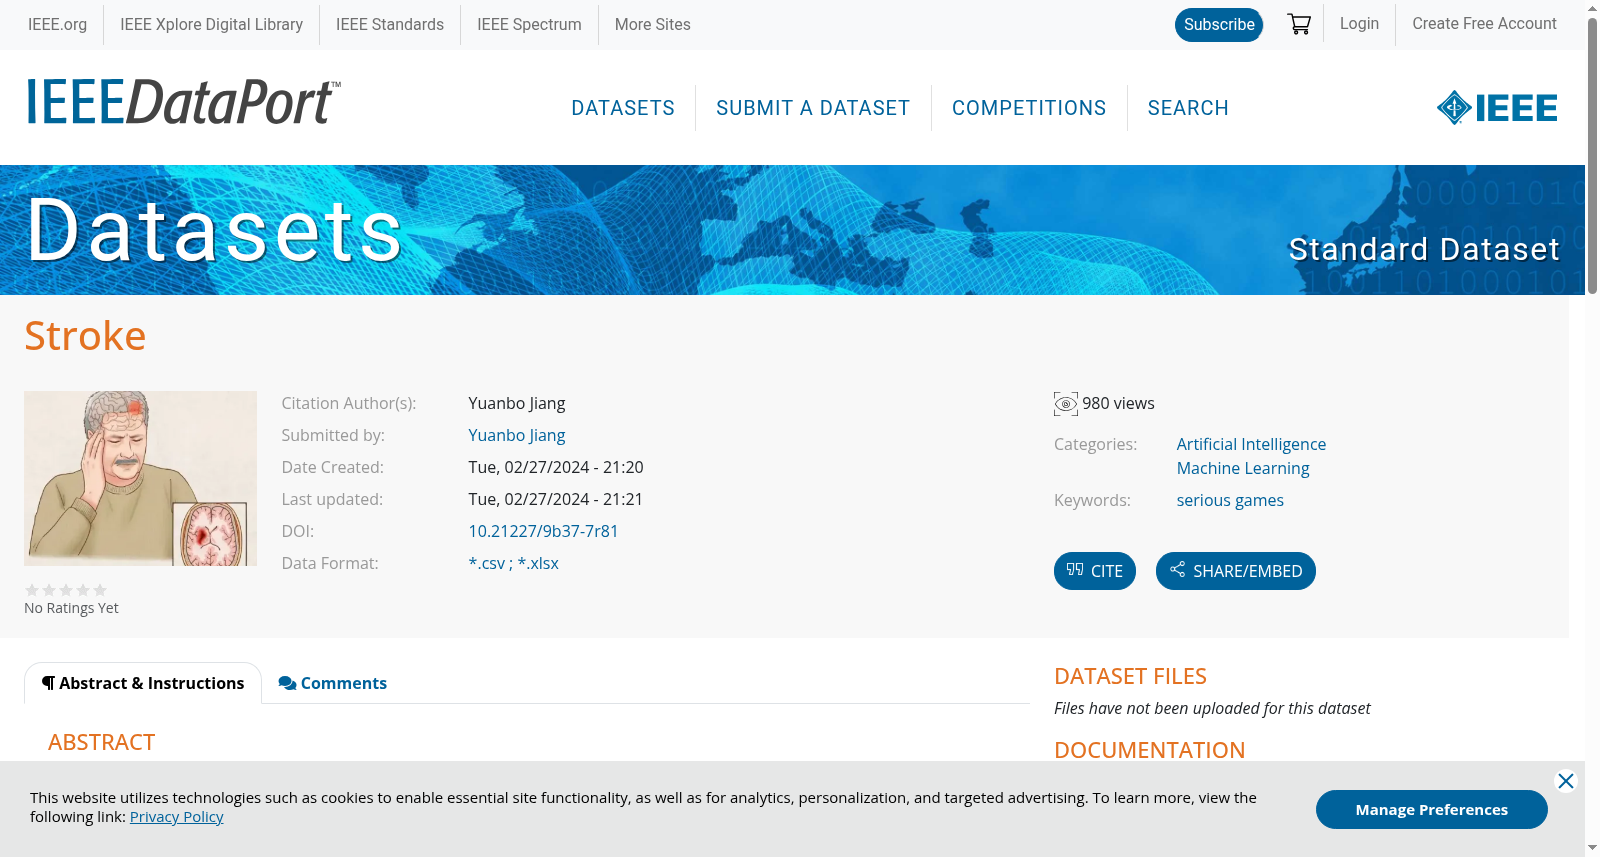Click the *.xlsx data format link
The width and height of the screenshot is (1600, 857).
[x=538, y=564]
